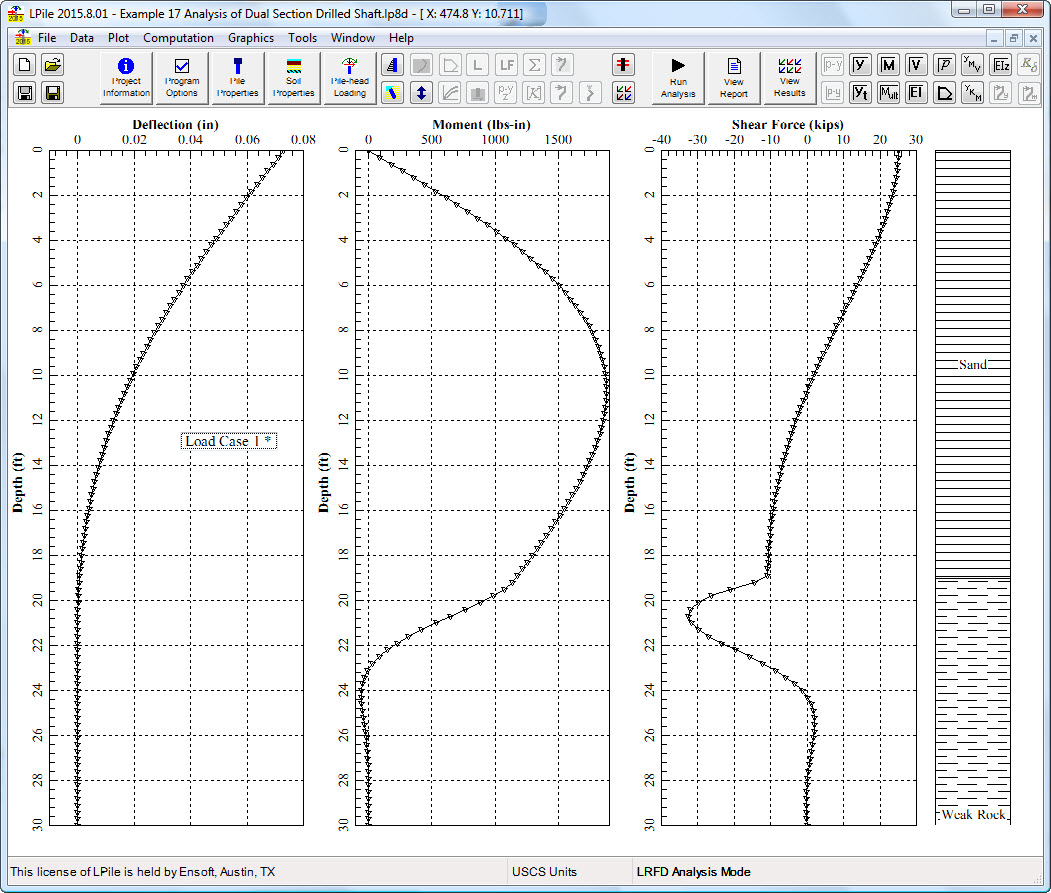Open the Graphics menu
Viewport: 1051px width, 893px height.
pos(250,38)
